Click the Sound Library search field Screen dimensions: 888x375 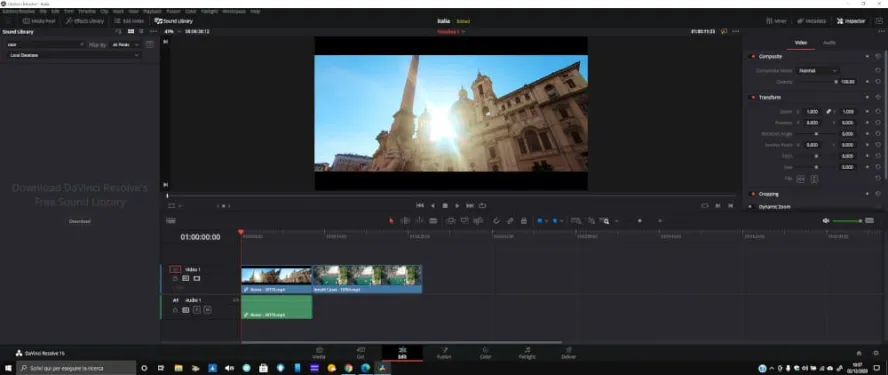[45, 44]
